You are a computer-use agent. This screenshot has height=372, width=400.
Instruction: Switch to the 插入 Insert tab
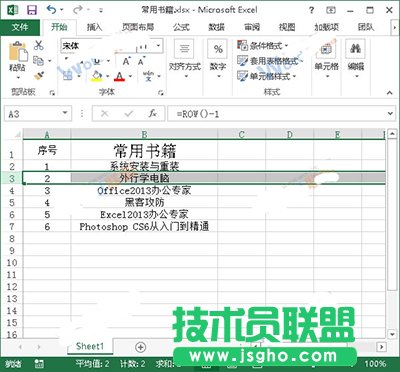tap(94, 27)
